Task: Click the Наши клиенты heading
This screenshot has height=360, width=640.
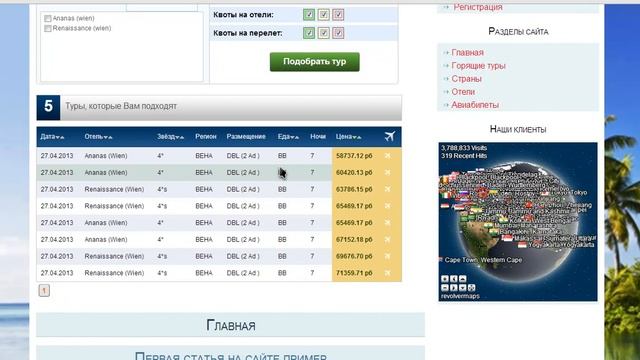Action: pos(518,129)
